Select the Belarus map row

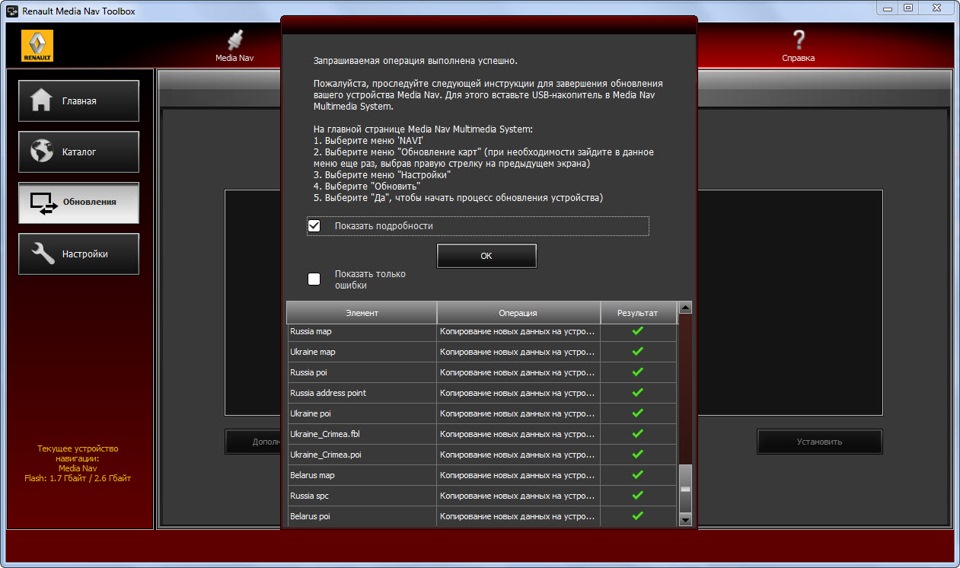point(481,475)
